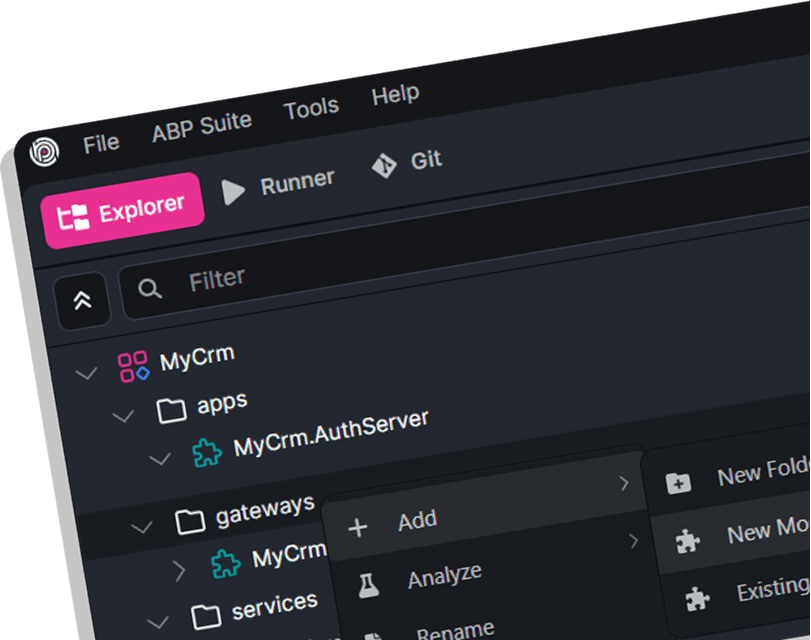
Task: Select the MyCrm.AuthServer tree item
Action: point(331,434)
